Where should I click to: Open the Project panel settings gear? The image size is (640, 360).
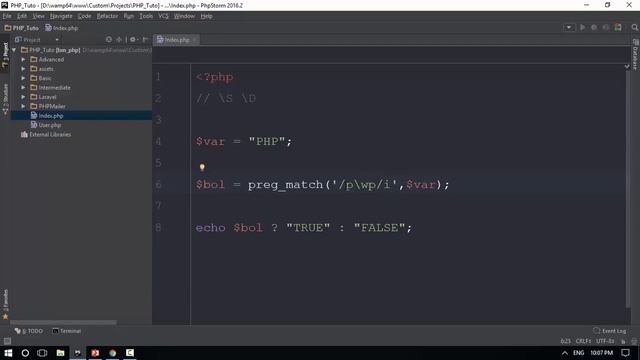133,40
